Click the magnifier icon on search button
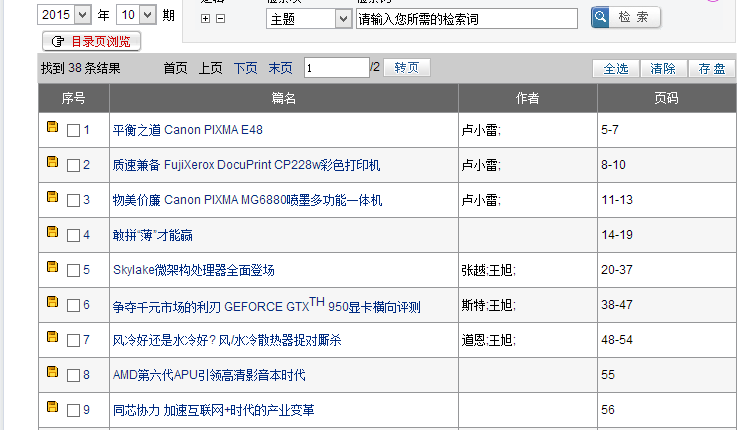 coord(600,17)
